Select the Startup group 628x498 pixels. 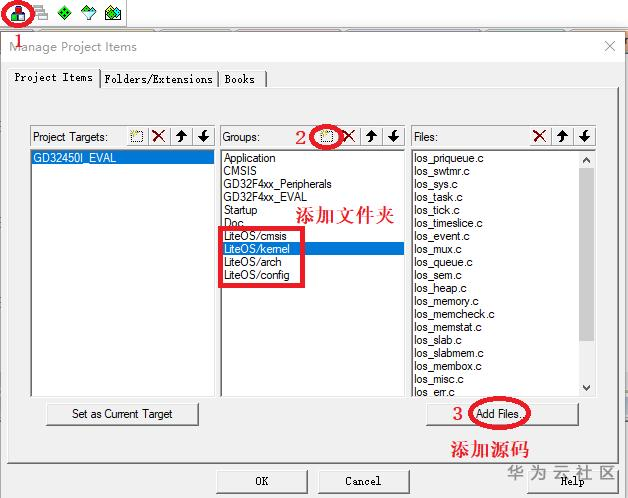[312, 210]
